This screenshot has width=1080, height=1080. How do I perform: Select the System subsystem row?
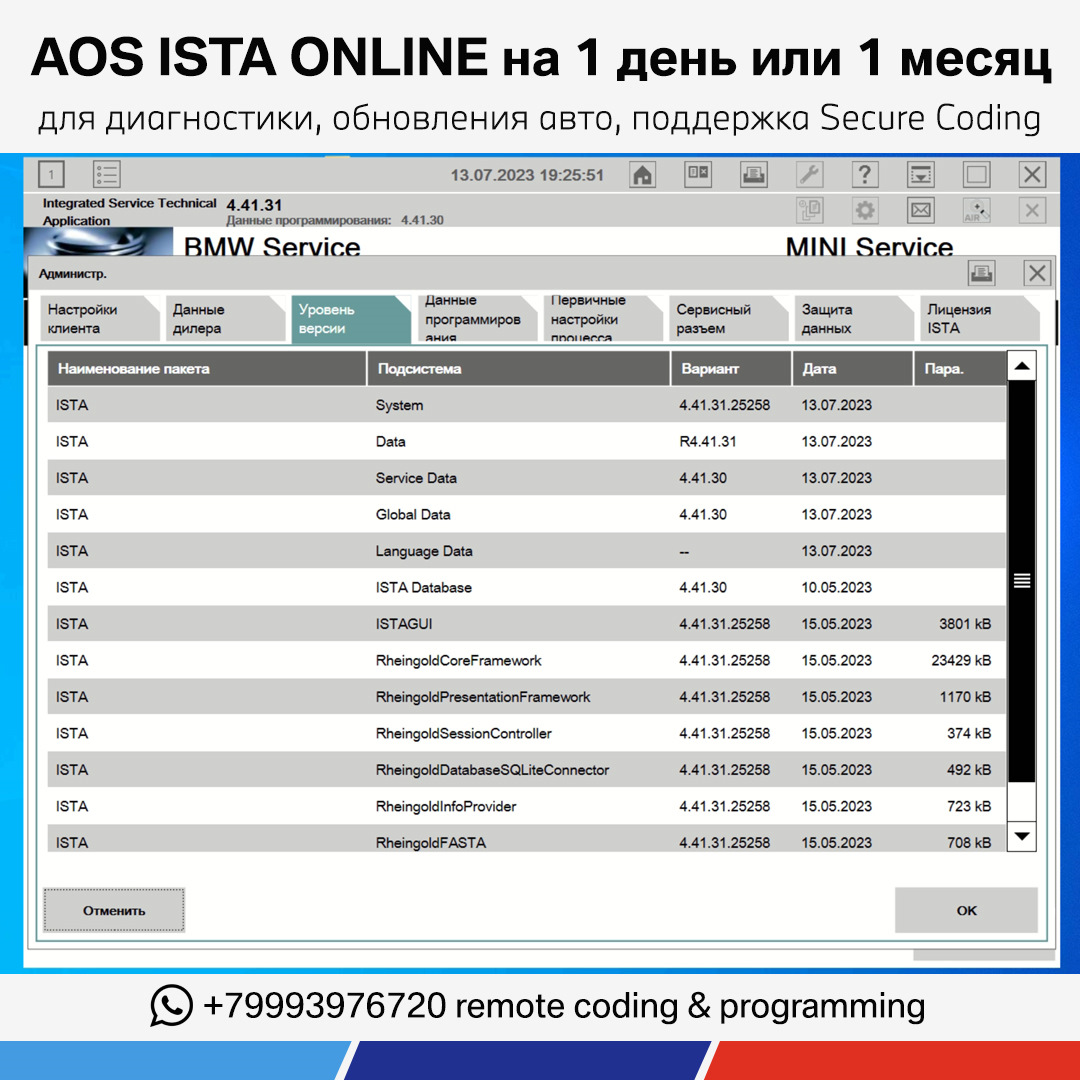[526, 405]
